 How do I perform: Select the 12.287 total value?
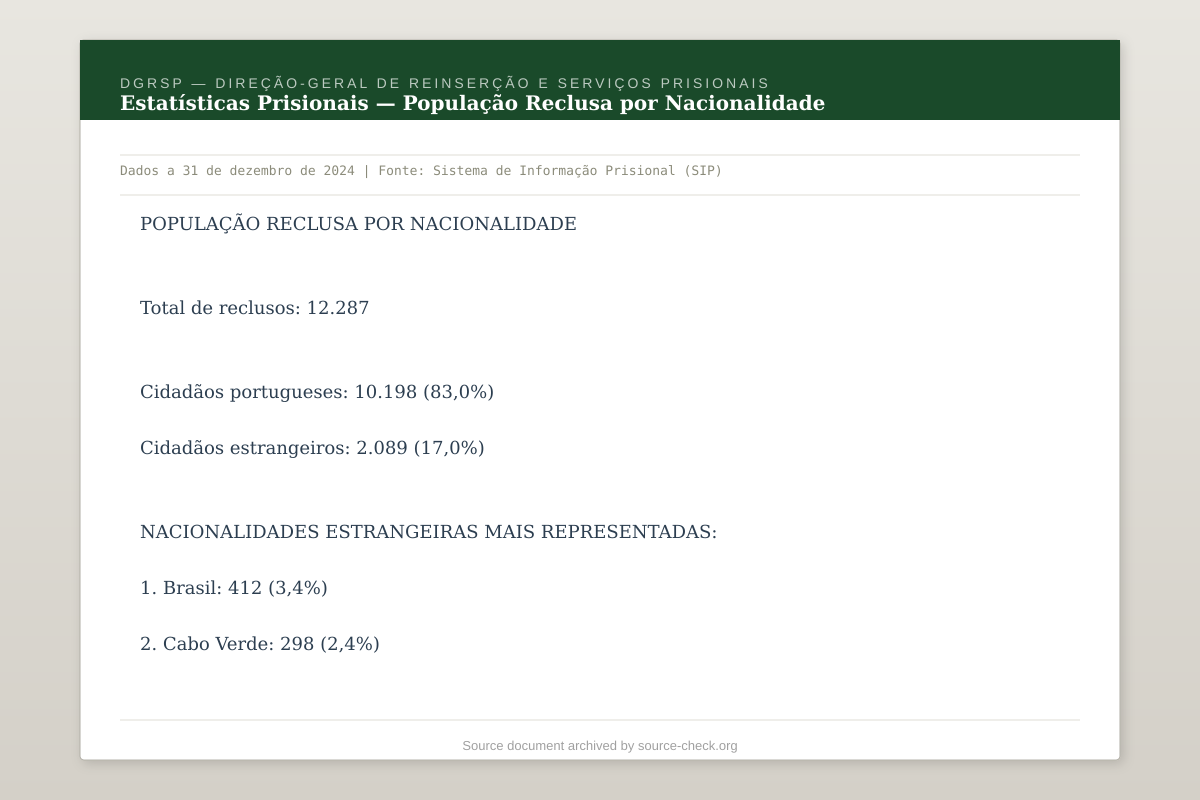pyautogui.click(x=338, y=307)
